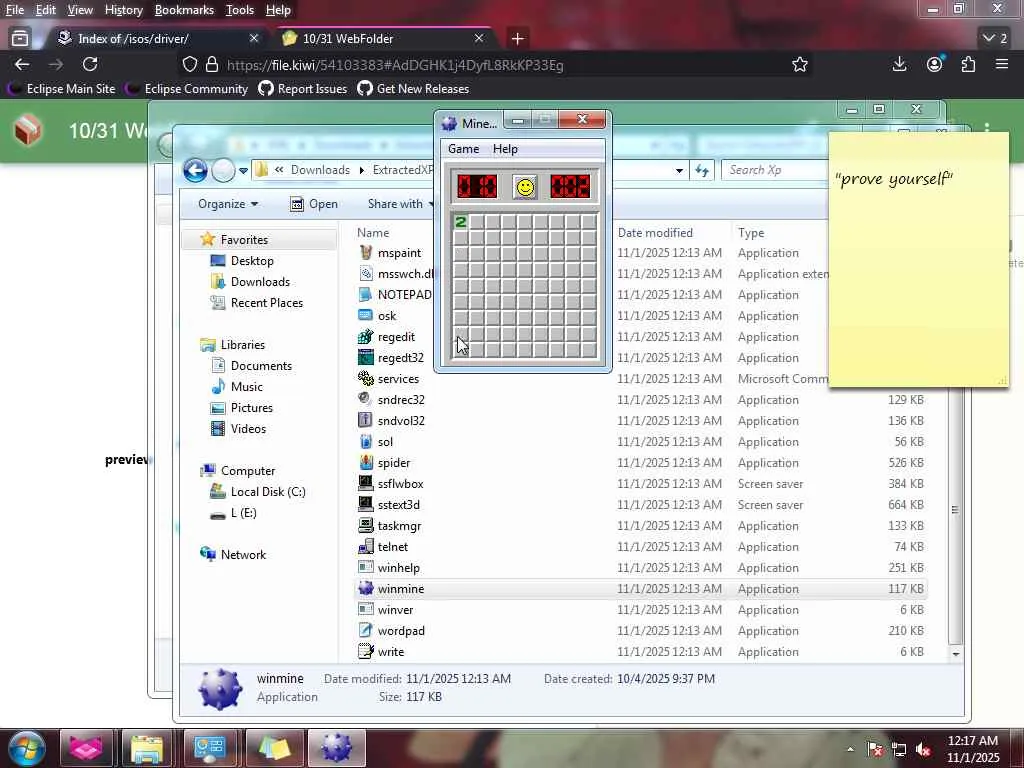Select the wordpad file icon
Image resolution: width=1024 pixels, height=768 pixels.
coord(366,630)
